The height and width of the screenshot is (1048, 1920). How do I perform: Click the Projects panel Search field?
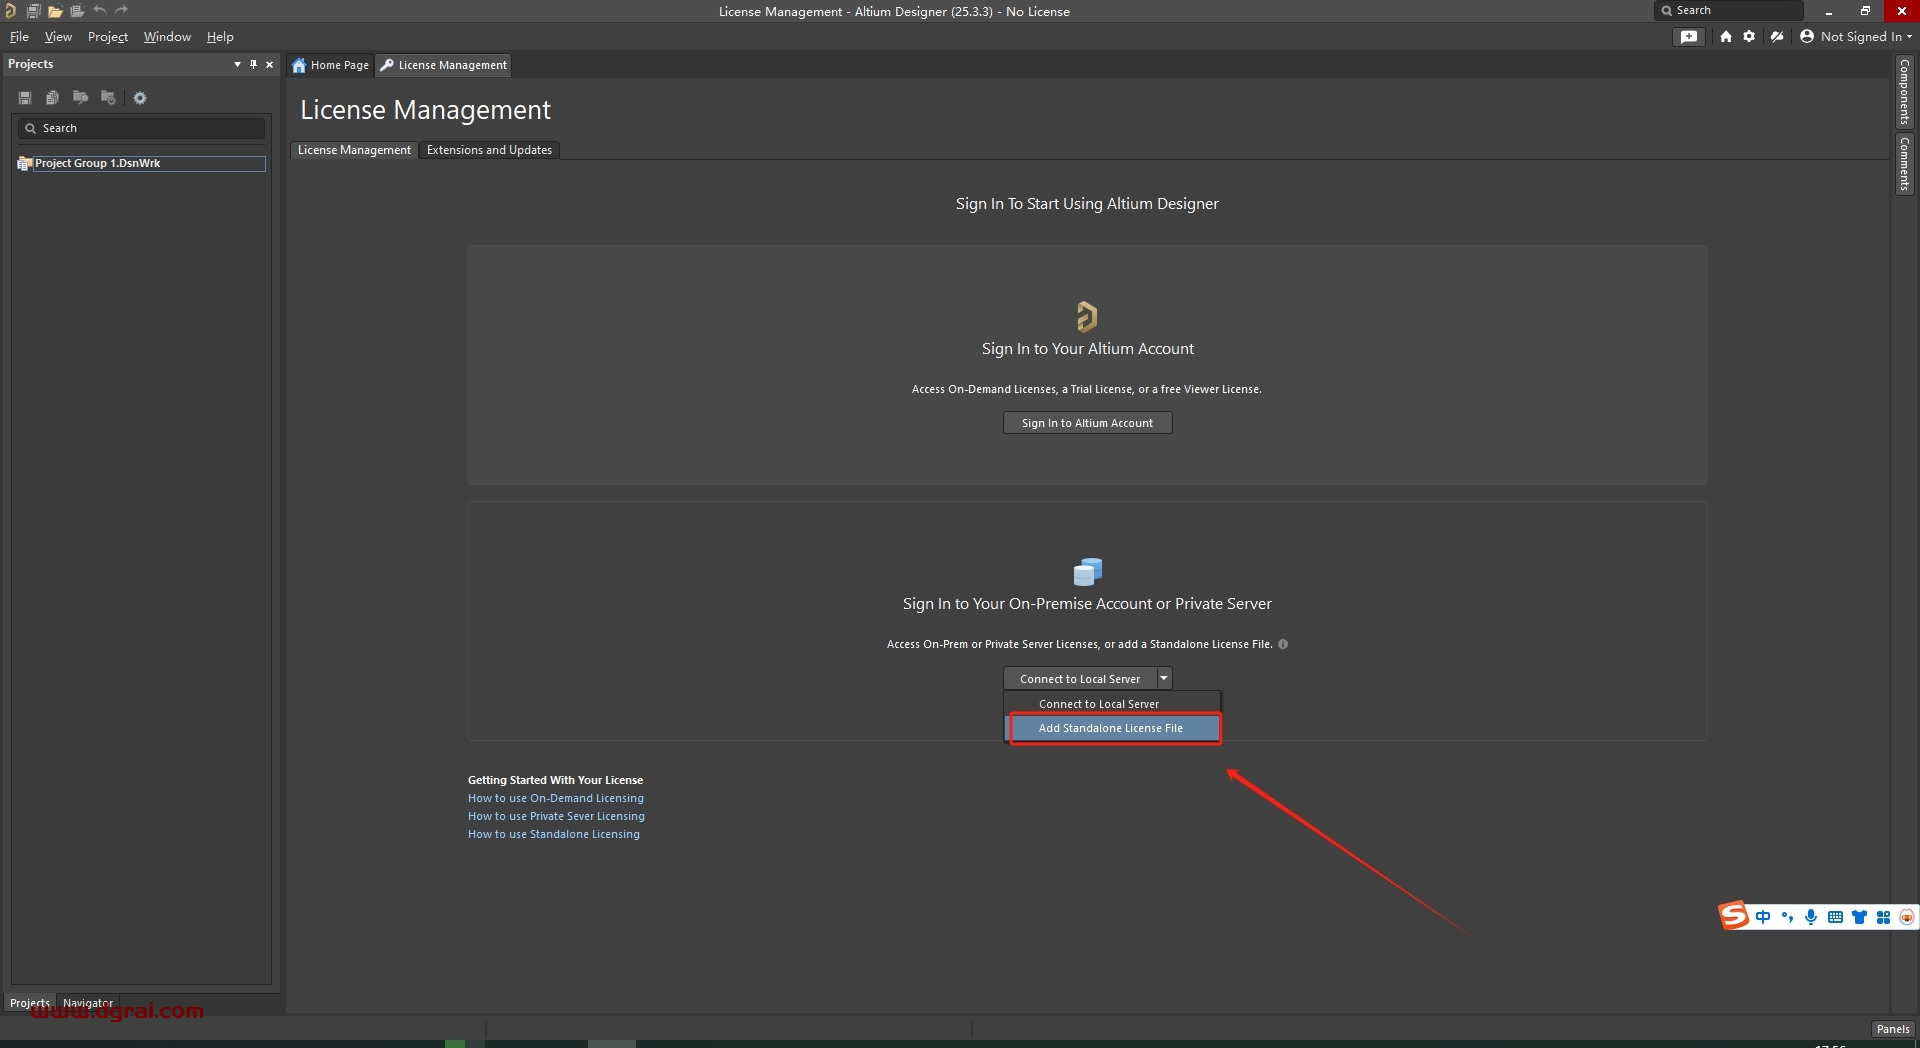click(x=141, y=128)
